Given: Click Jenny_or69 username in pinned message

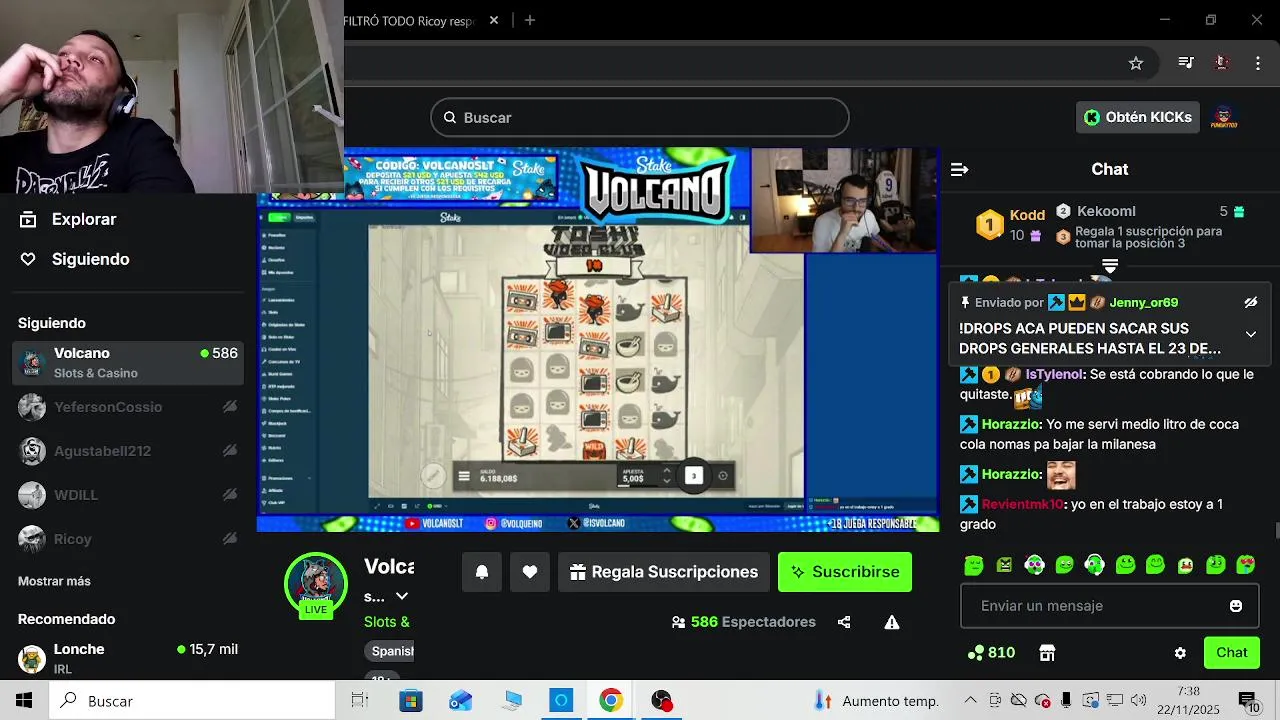Looking at the screenshot, I should [1144, 302].
